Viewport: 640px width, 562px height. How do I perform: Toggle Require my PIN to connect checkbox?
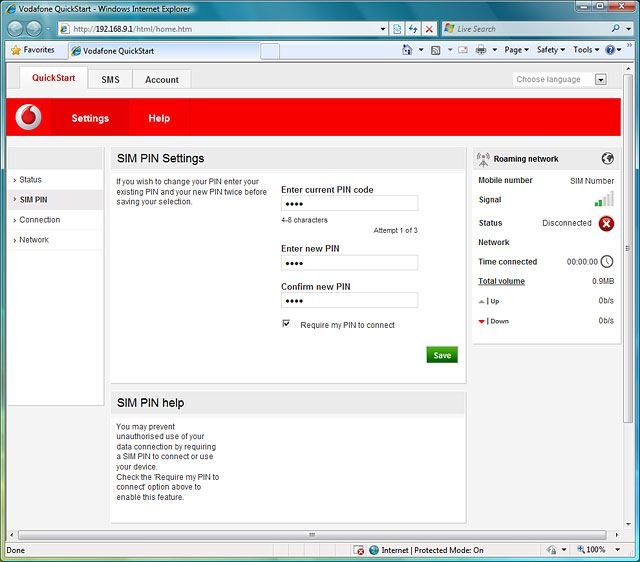286,324
